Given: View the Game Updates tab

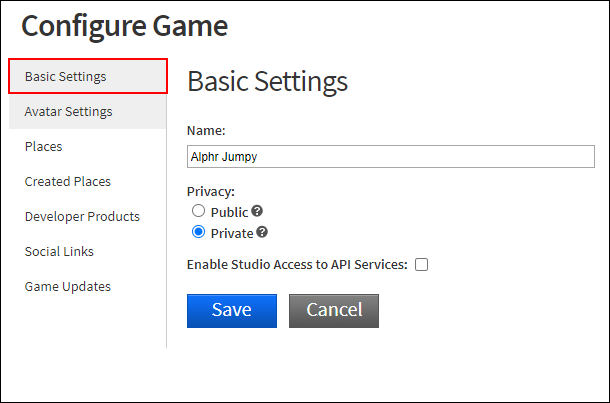Looking at the screenshot, I should 68,286.
